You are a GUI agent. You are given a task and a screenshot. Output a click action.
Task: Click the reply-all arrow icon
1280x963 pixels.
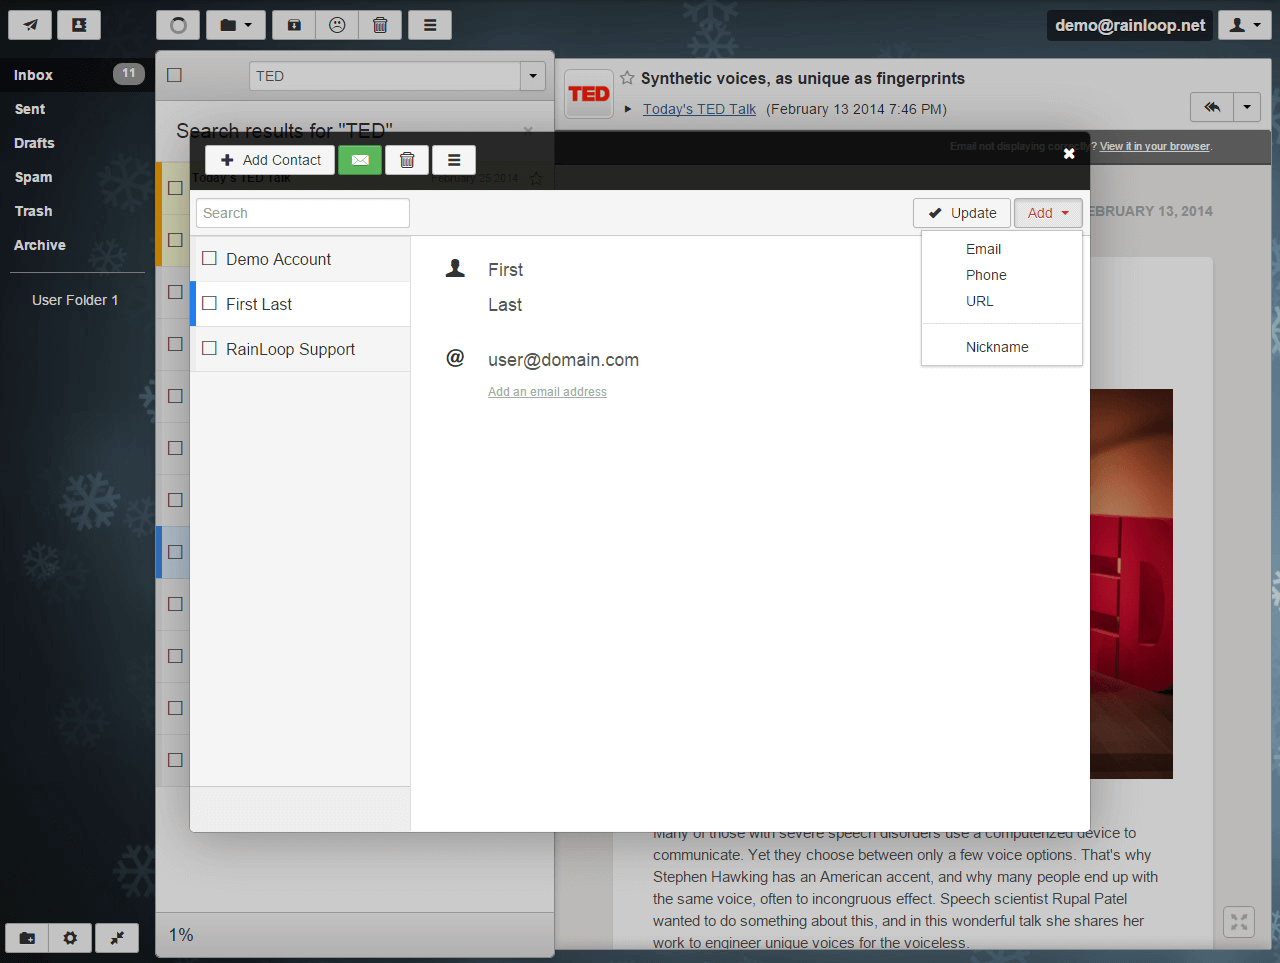[1212, 107]
